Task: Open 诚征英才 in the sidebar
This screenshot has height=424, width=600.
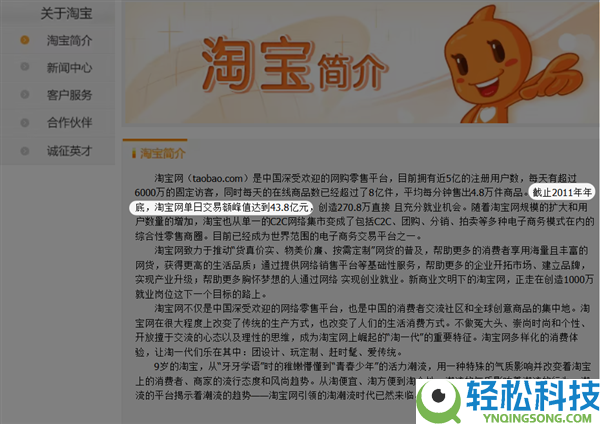Action: pos(69,151)
